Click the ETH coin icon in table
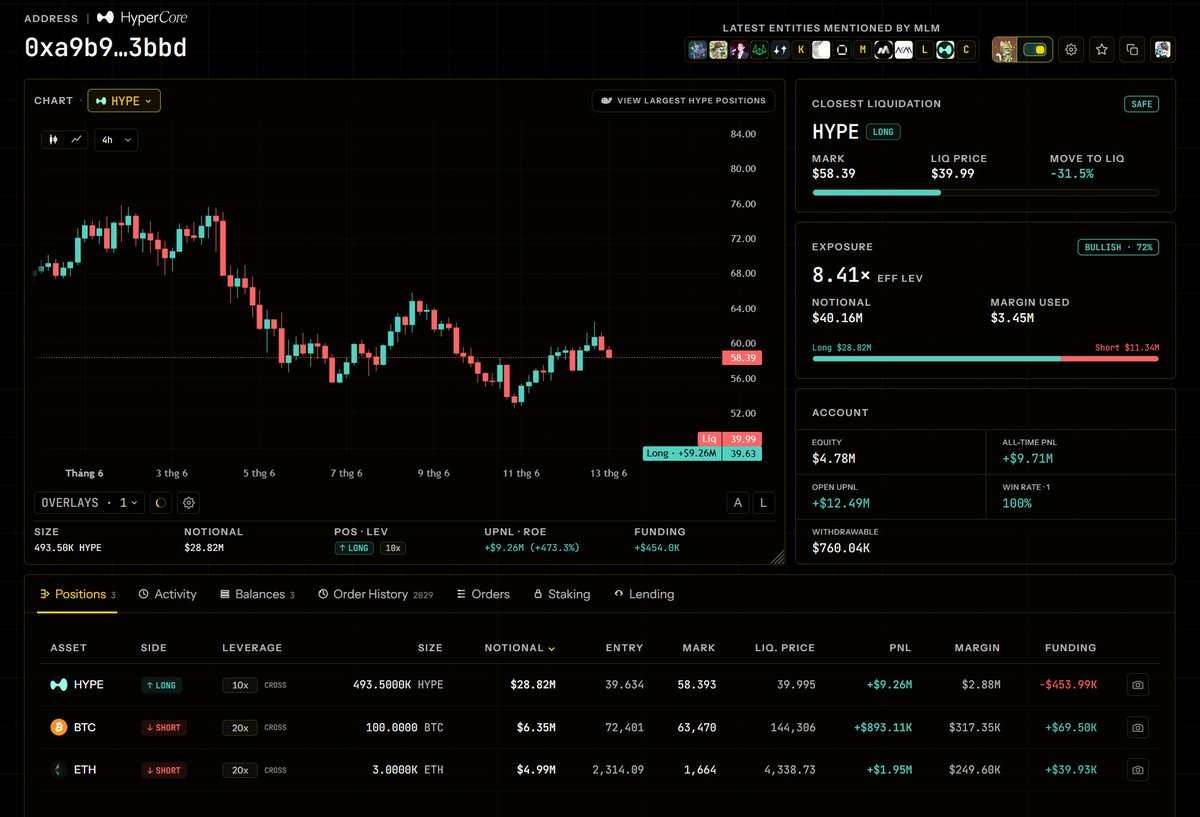This screenshot has width=1200, height=817. pyautogui.click(x=58, y=770)
